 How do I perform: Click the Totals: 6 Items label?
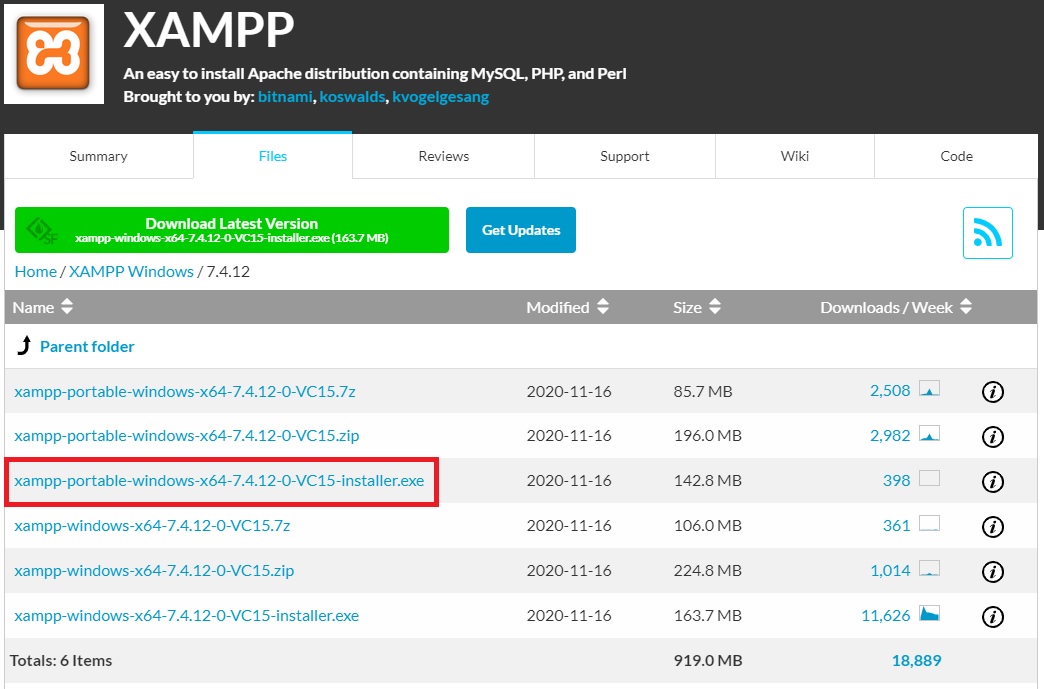61,660
